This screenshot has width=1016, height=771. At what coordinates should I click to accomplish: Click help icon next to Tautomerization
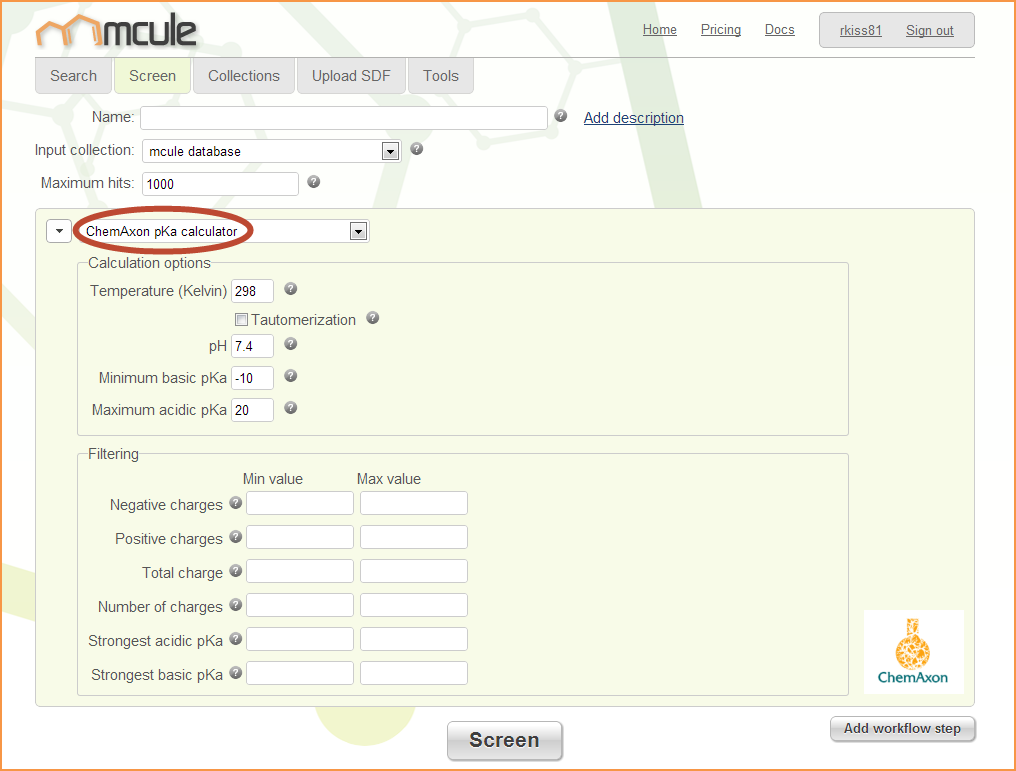373,318
